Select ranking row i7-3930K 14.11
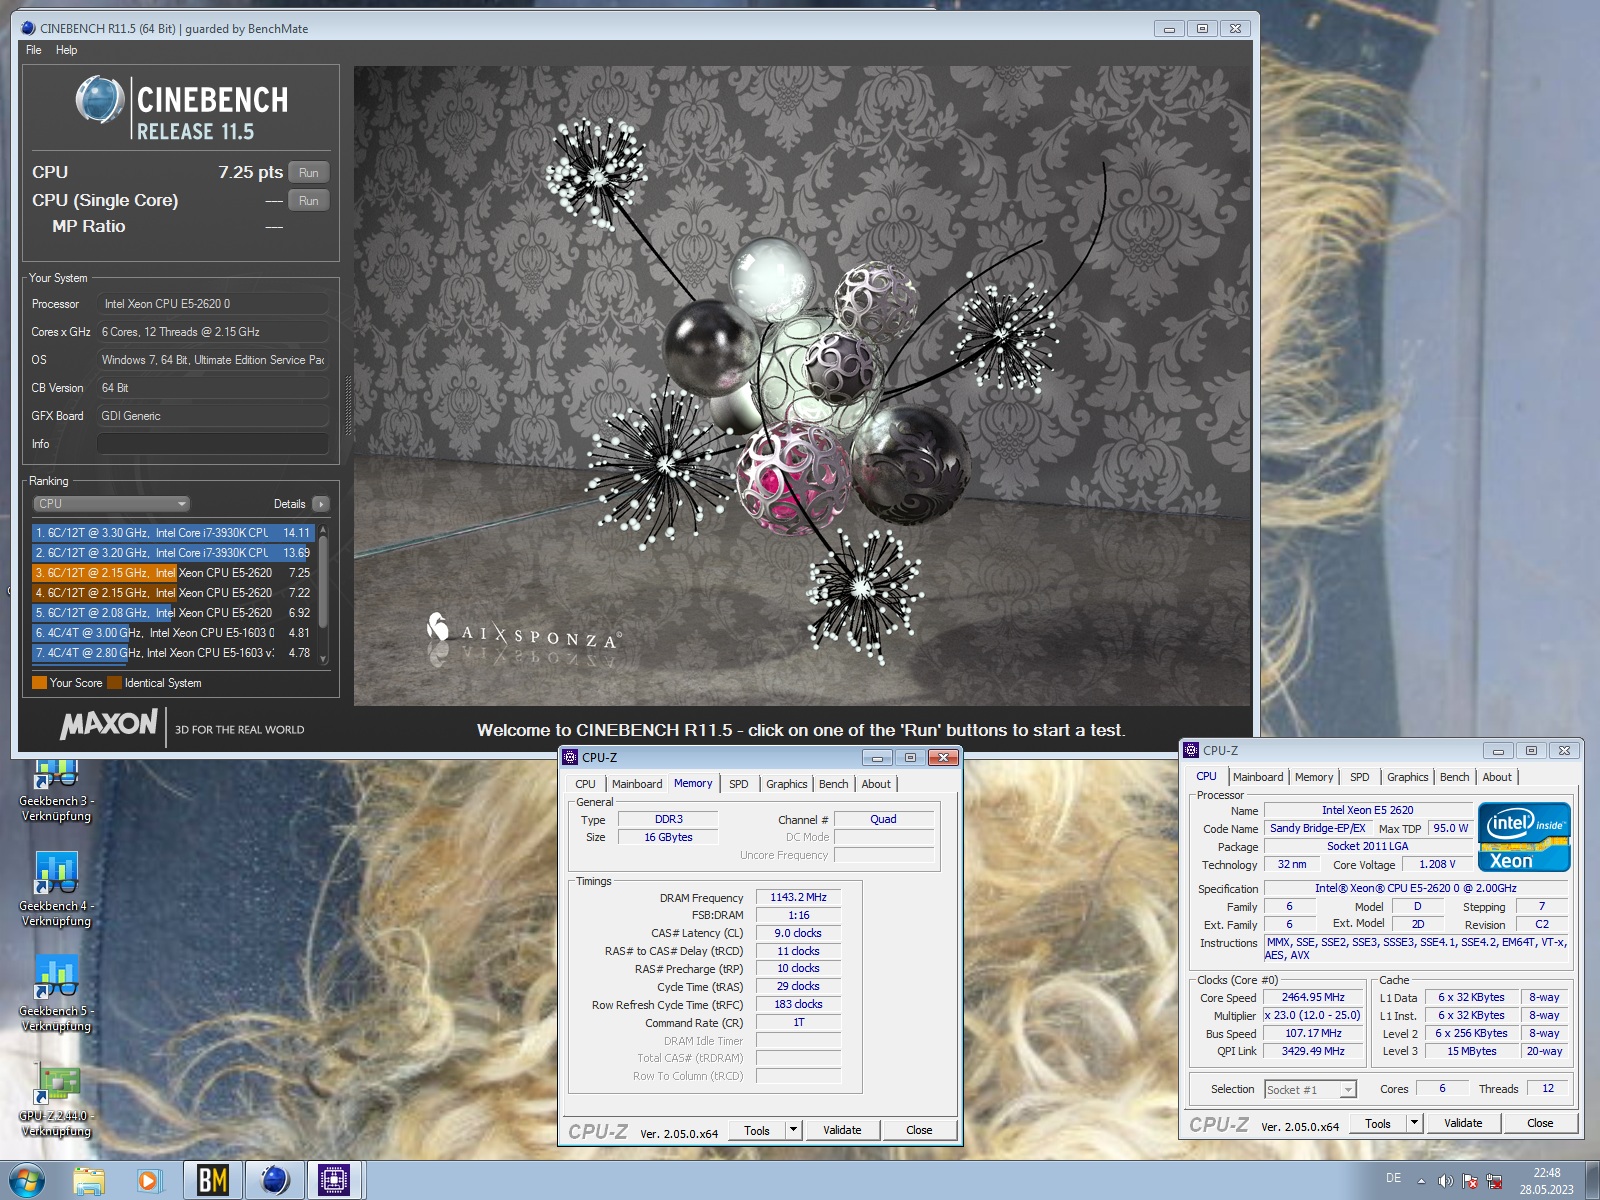Screen dimensions: 1600x1200 173,533
